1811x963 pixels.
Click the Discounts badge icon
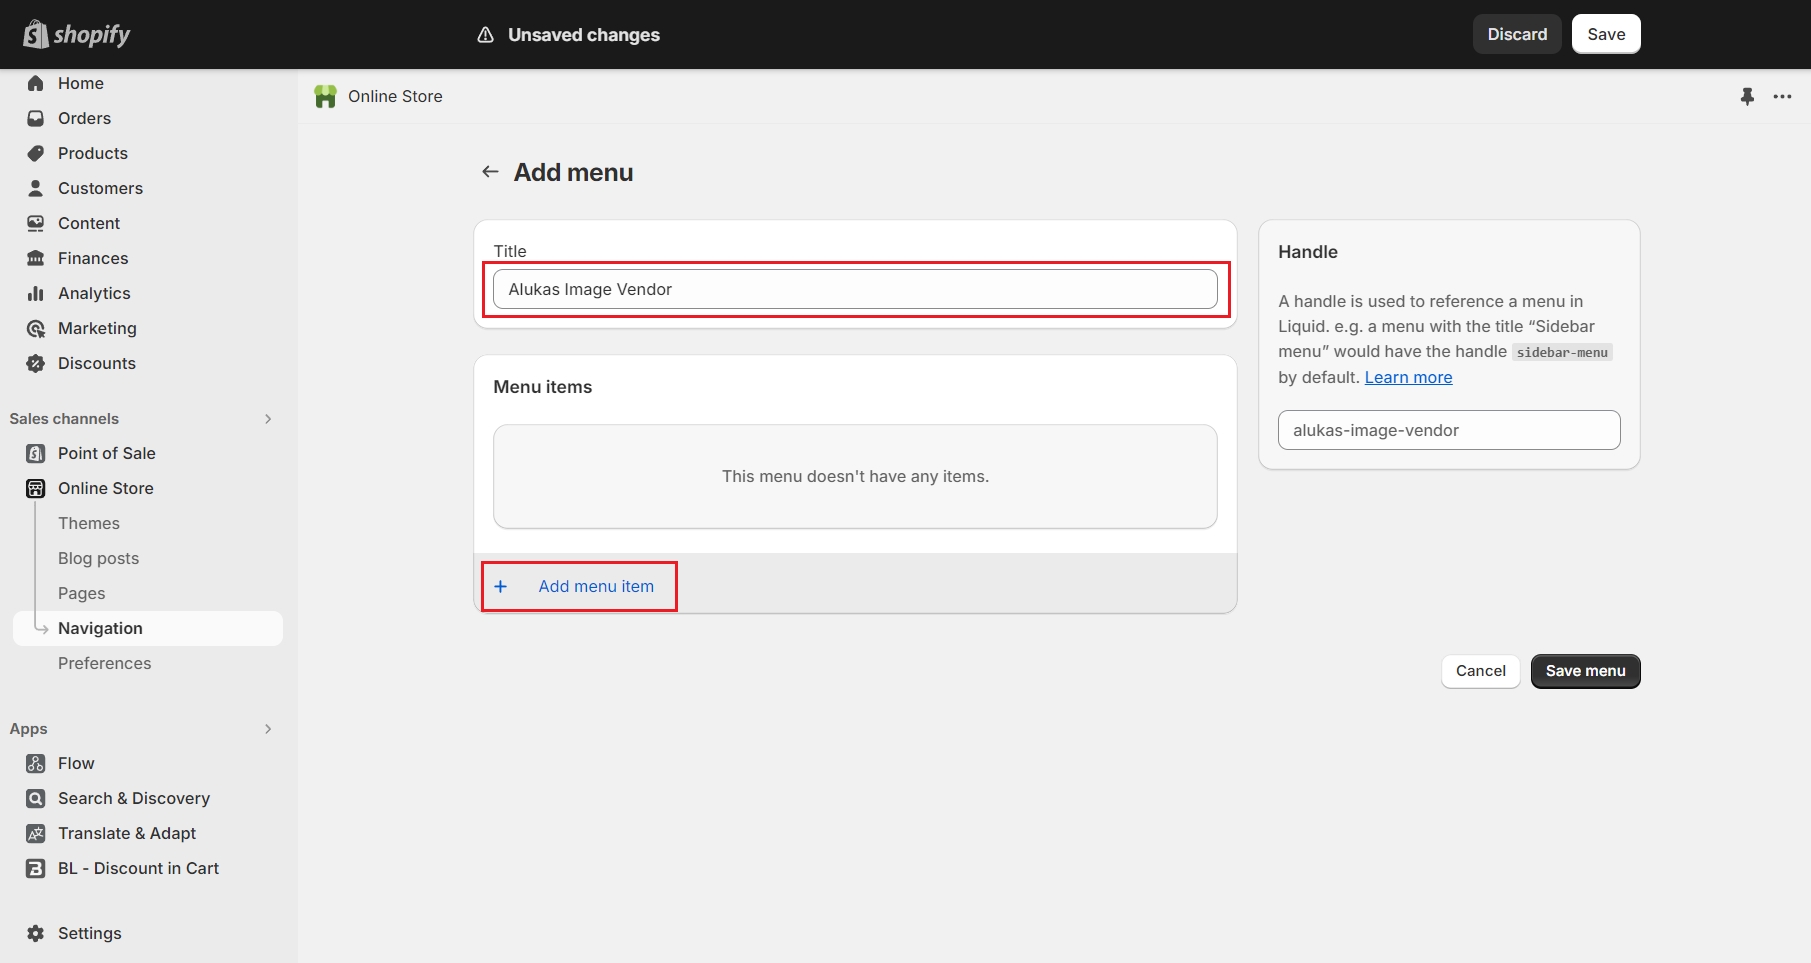[x=36, y=363]
